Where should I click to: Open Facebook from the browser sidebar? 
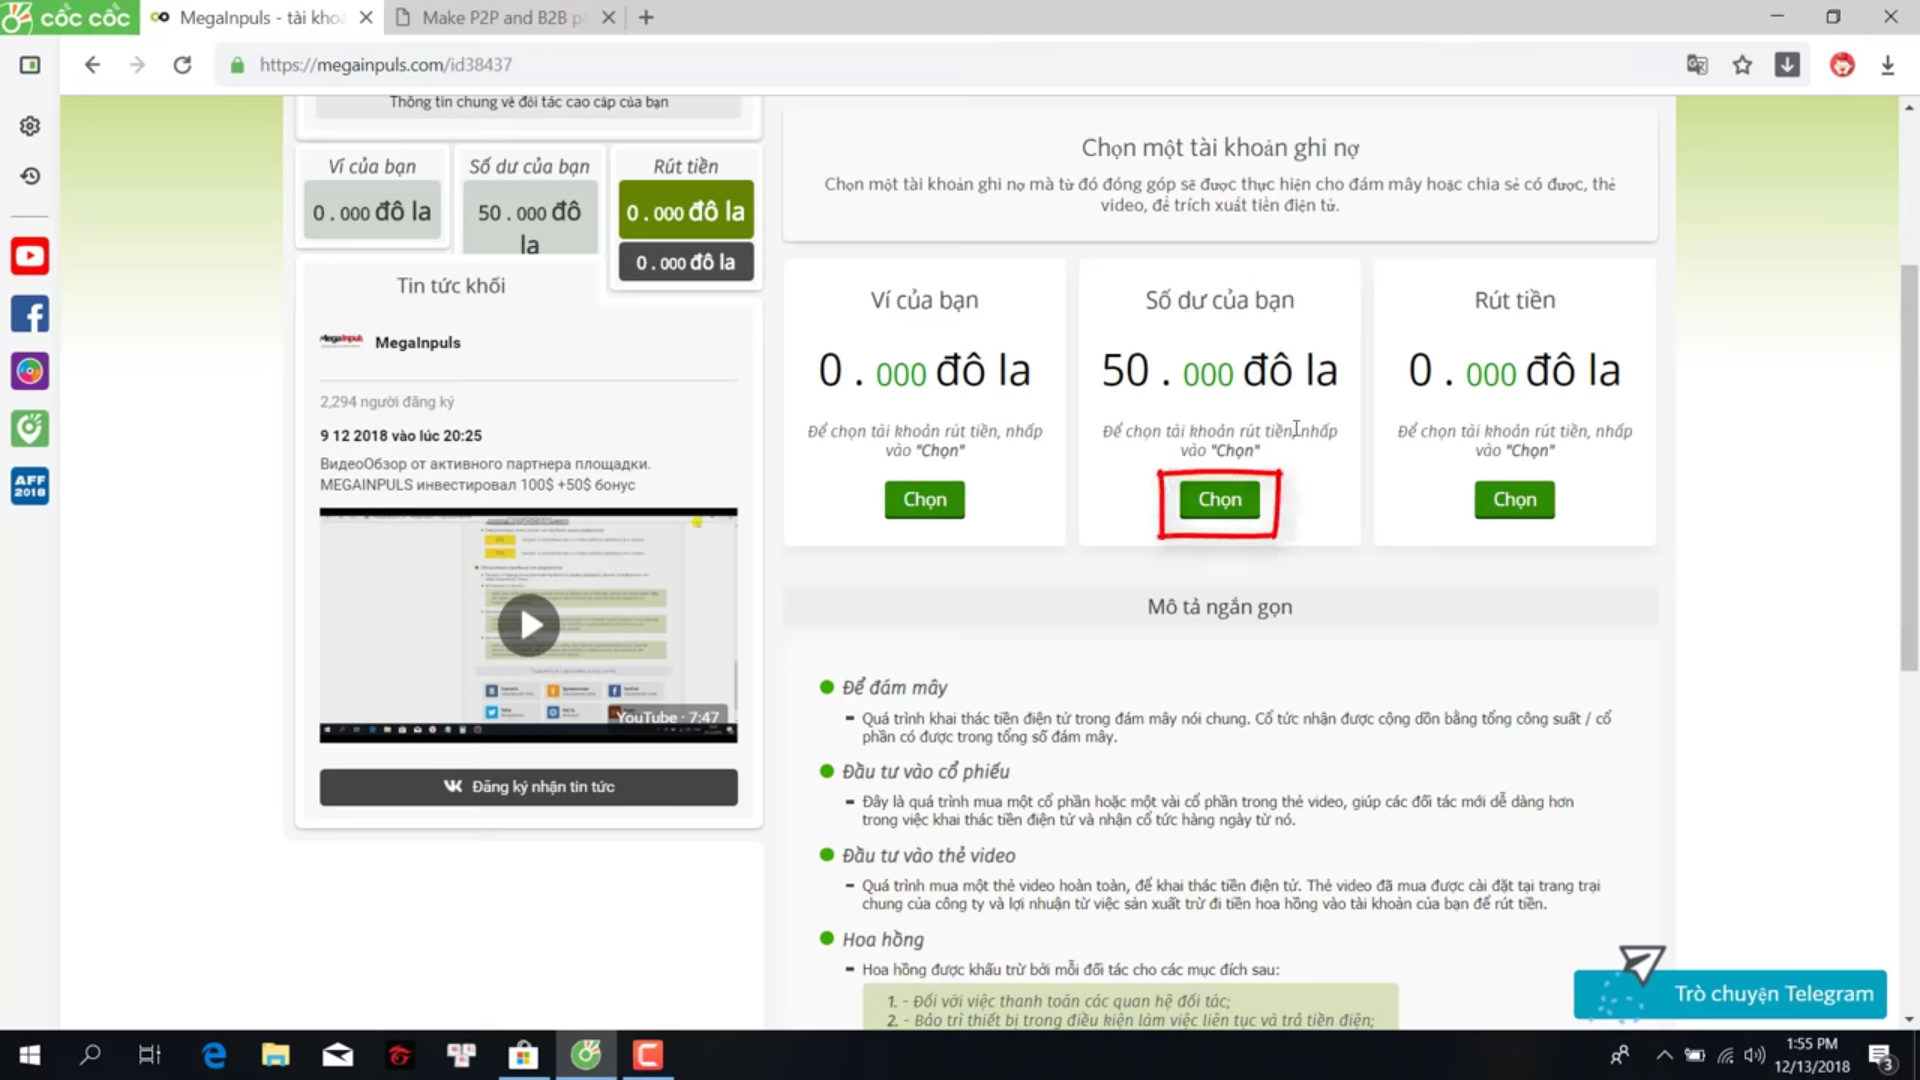[x=30, y=314]
